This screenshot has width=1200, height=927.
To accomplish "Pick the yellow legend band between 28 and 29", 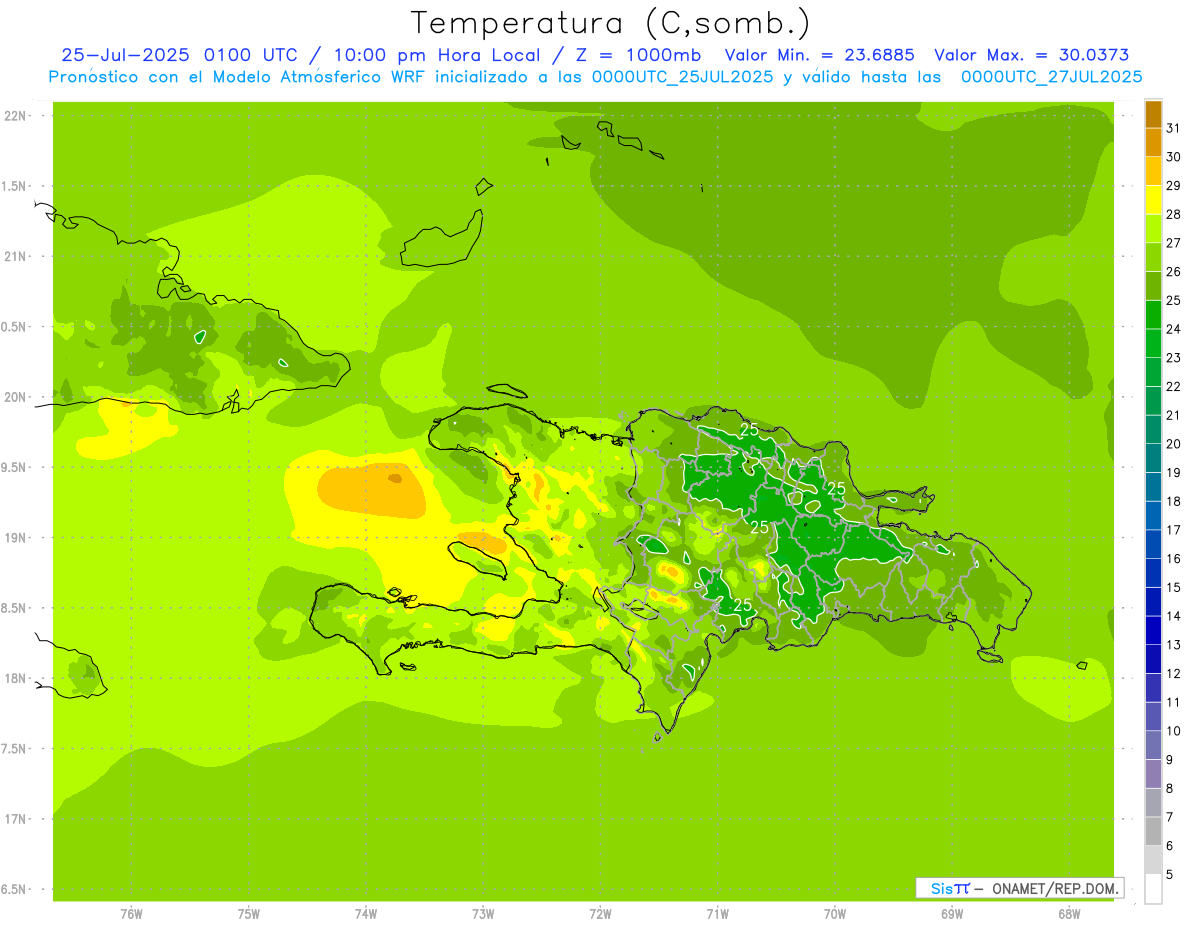I will pos(1153,200).
